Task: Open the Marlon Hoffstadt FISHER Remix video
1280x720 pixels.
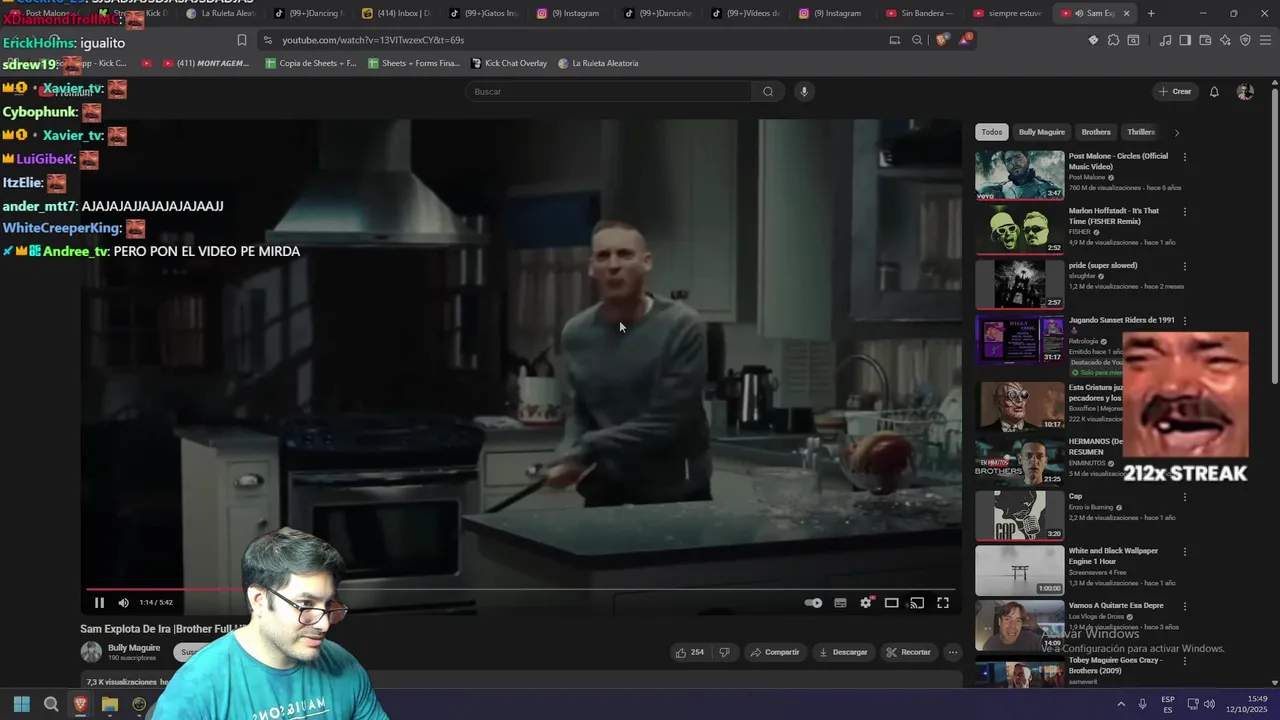Action: click(x=1020, y=230)
